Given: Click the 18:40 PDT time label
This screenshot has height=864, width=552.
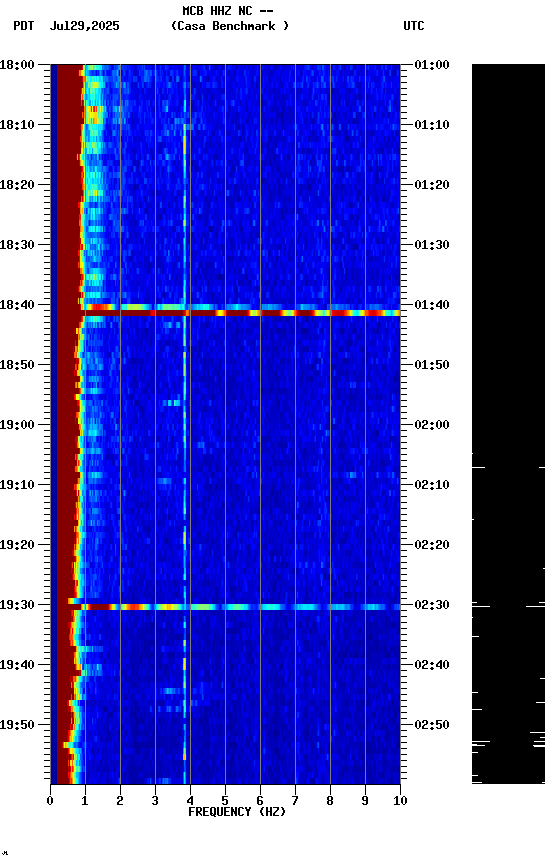Looking at the screenshot, I should [x=17, y=305].
